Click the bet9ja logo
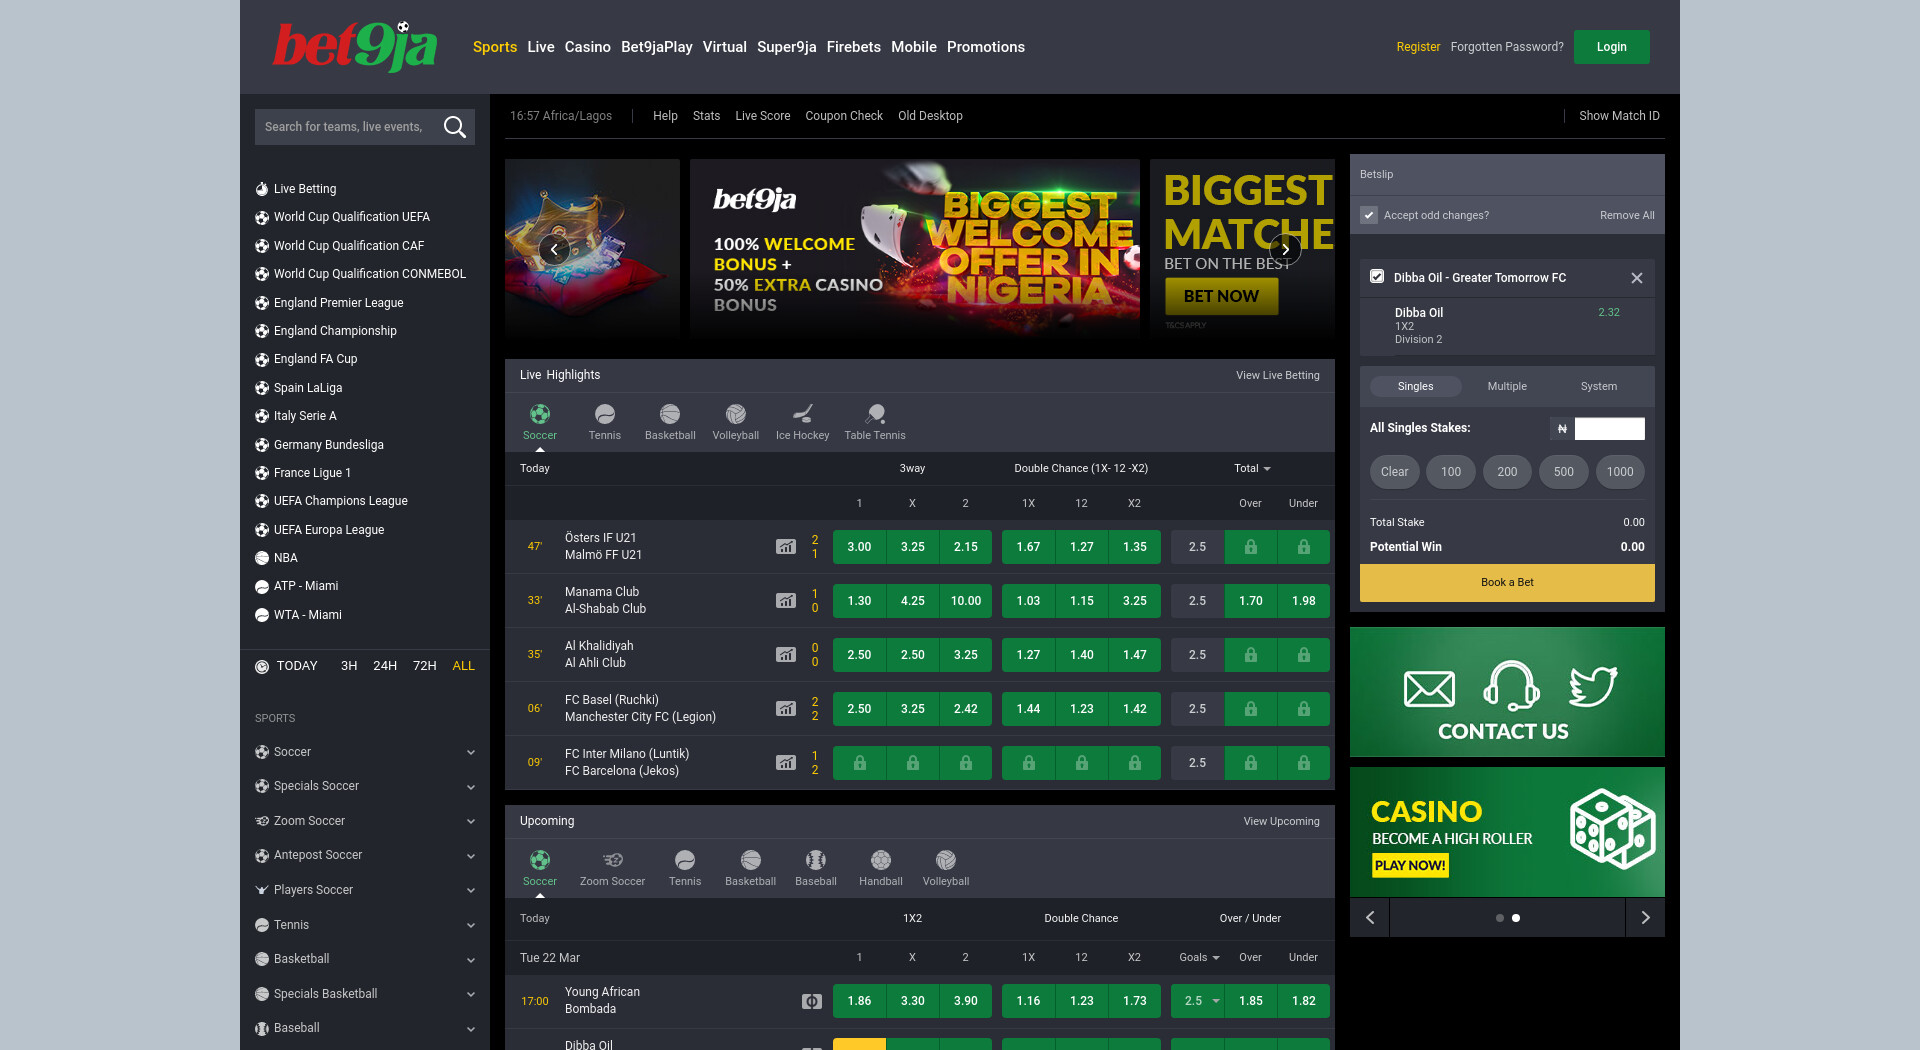Image resolution: width=1920 pixels, height=1050 pixels. [x=355, y=46]
